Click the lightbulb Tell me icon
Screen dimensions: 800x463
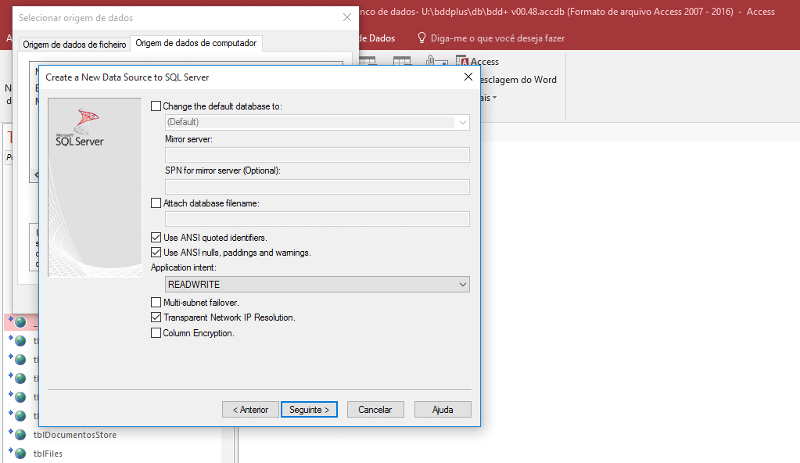421,38
